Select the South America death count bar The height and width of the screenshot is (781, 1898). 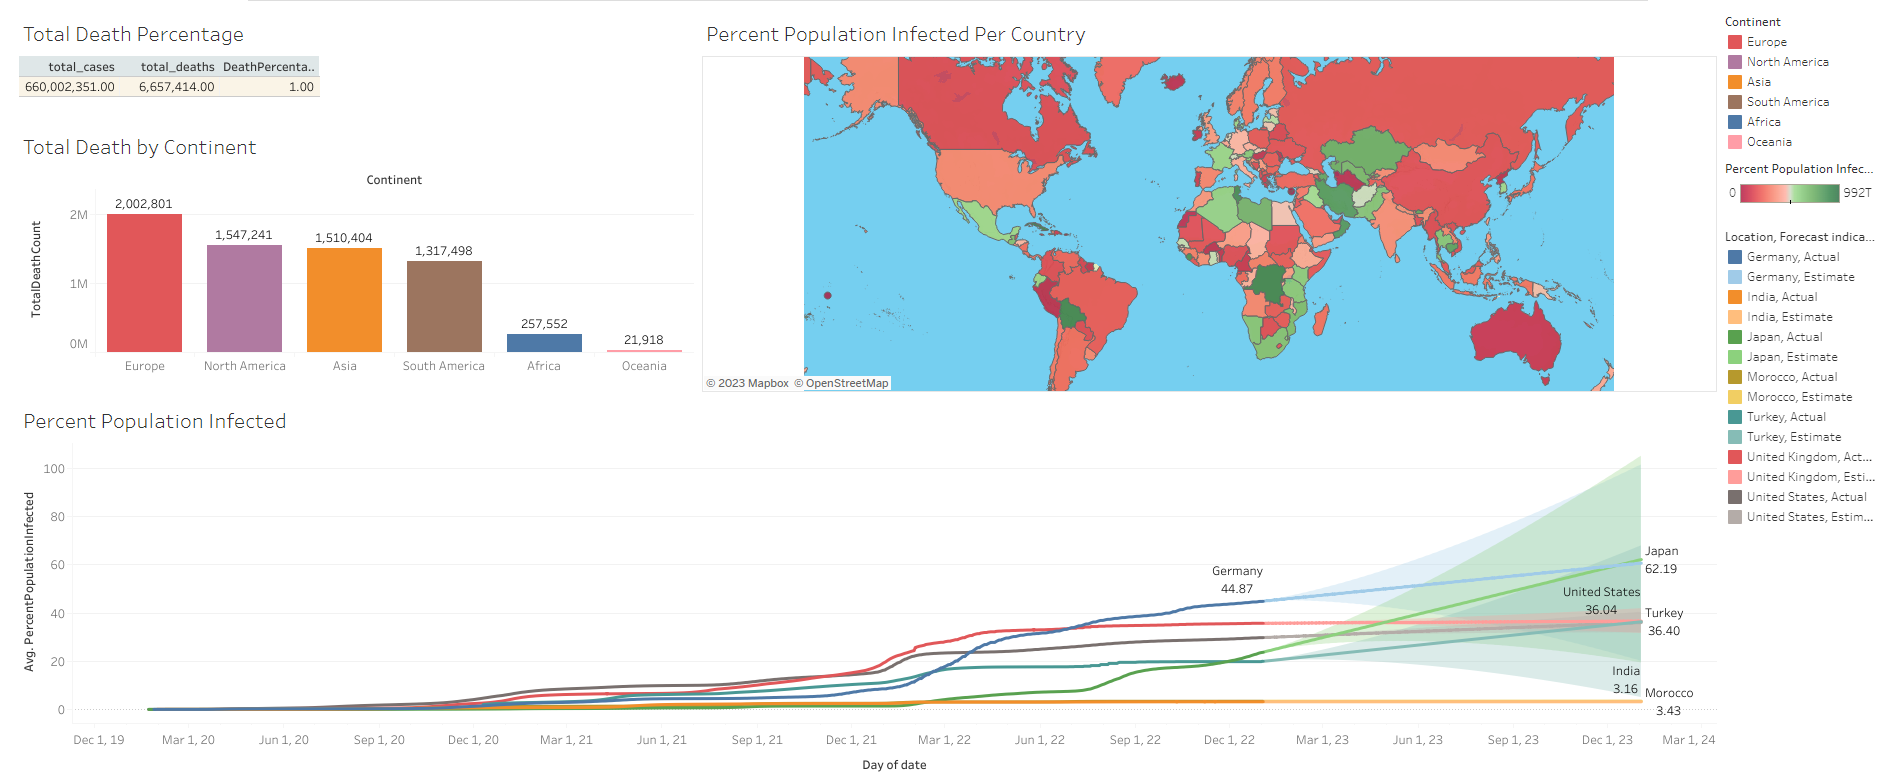[x=444, y=306]
